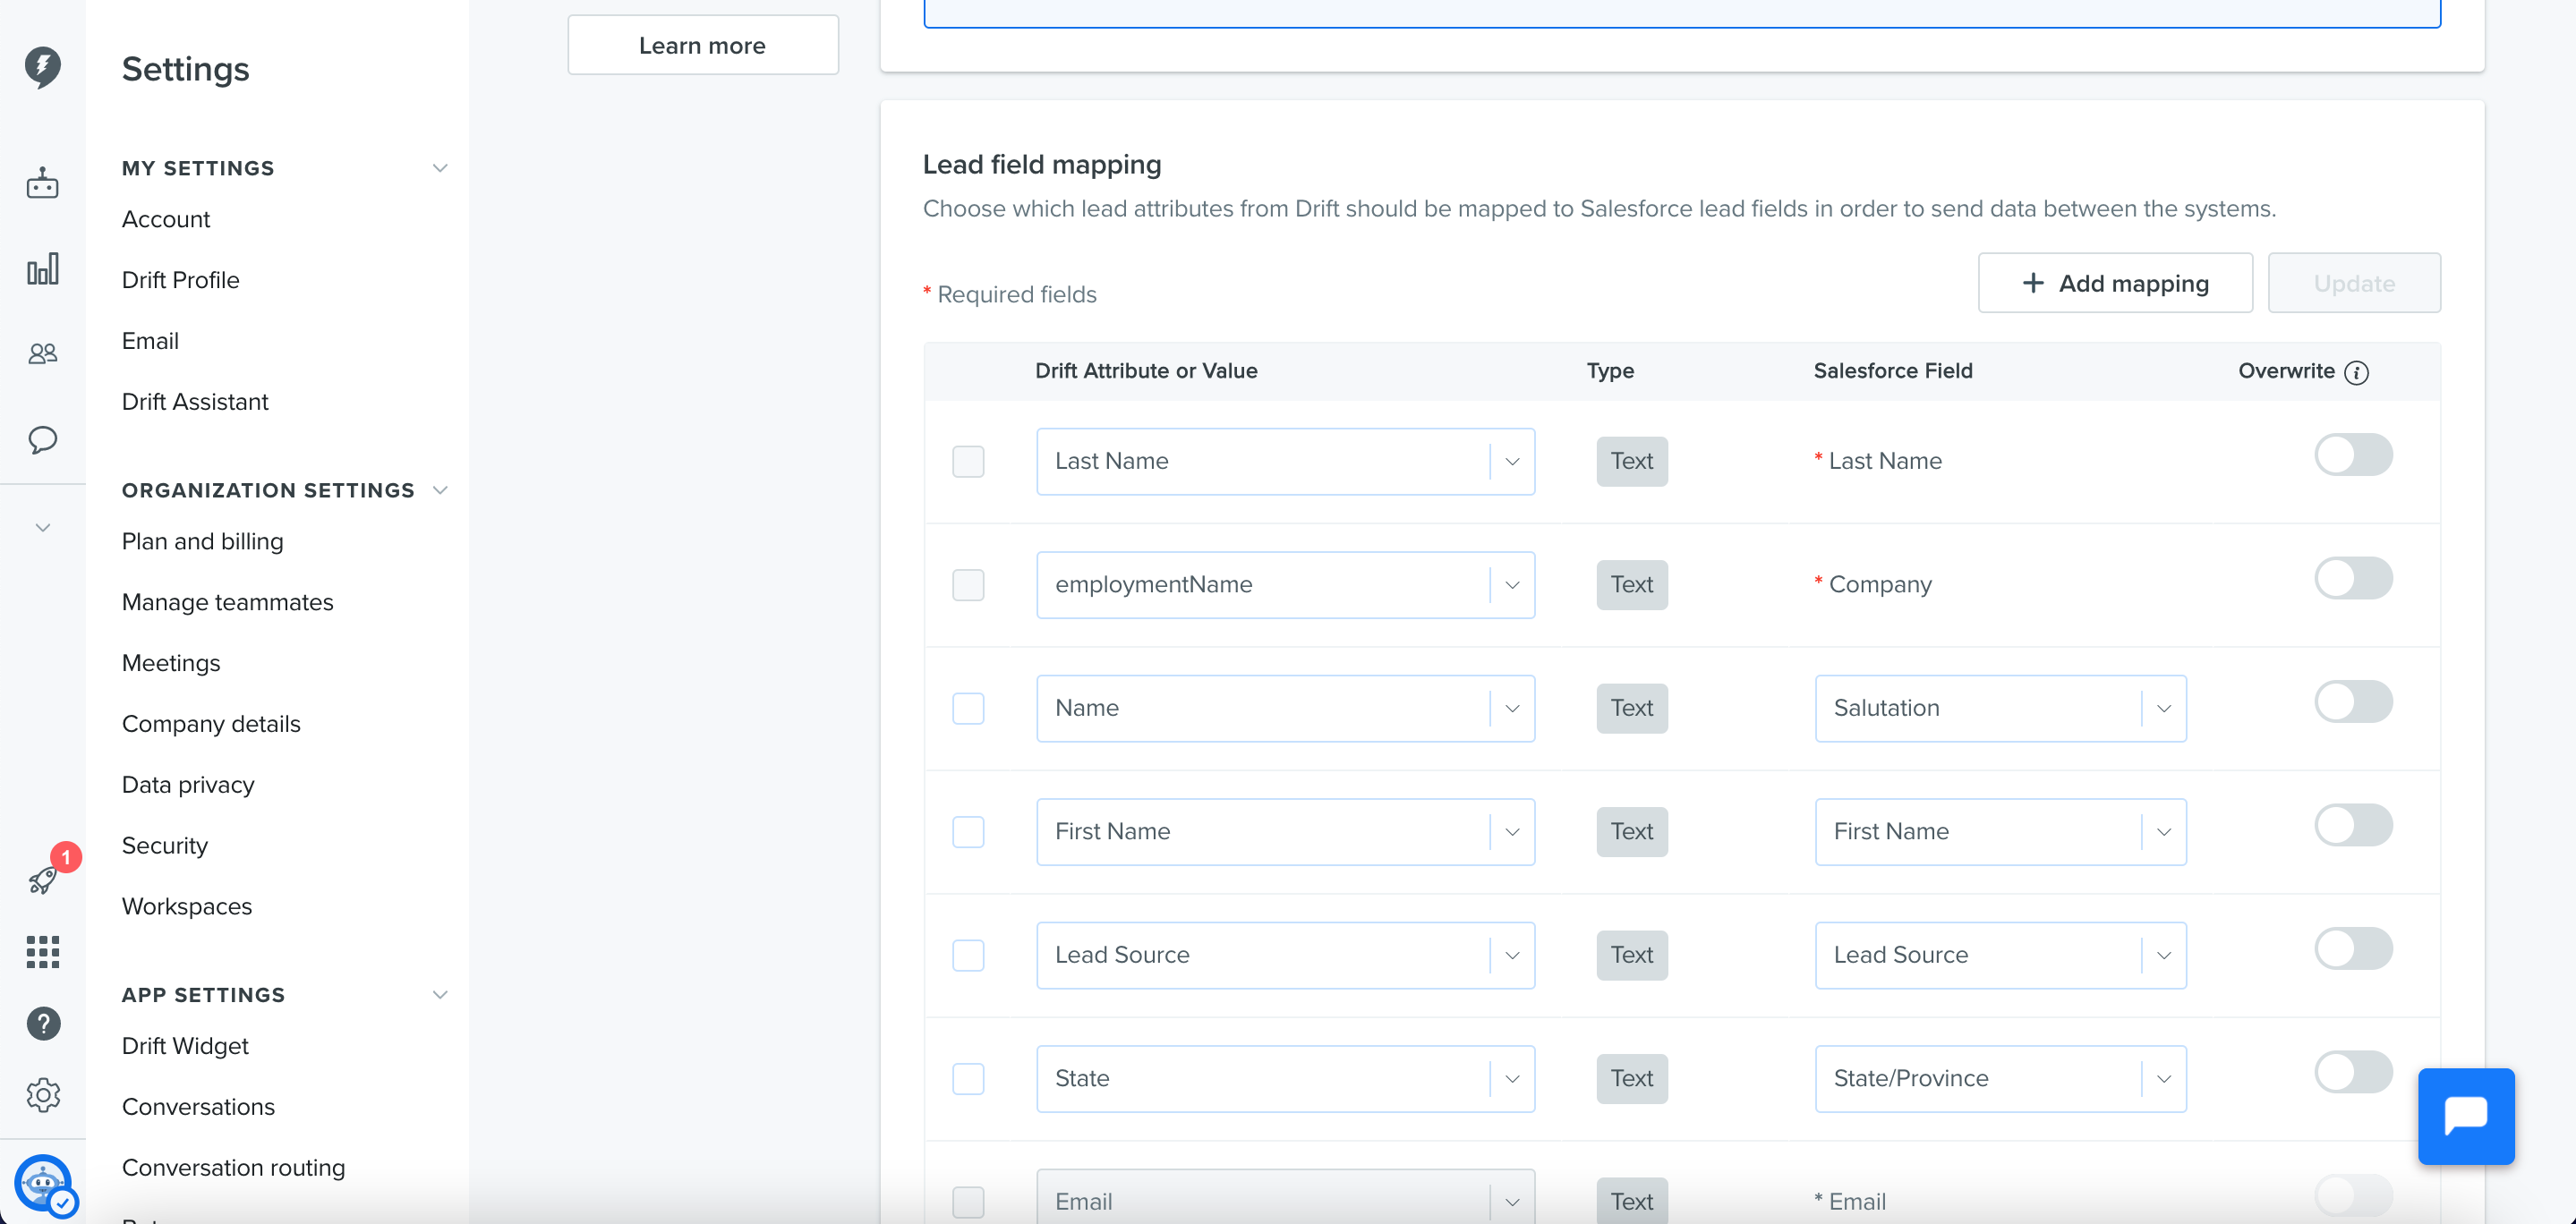Open Plan and billing

202,541
